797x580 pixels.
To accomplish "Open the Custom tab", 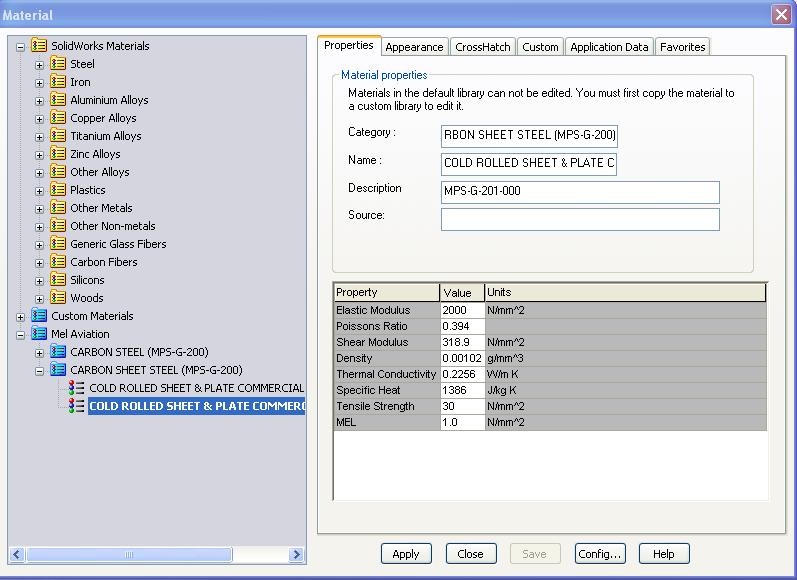I will (x=540, y=47).
